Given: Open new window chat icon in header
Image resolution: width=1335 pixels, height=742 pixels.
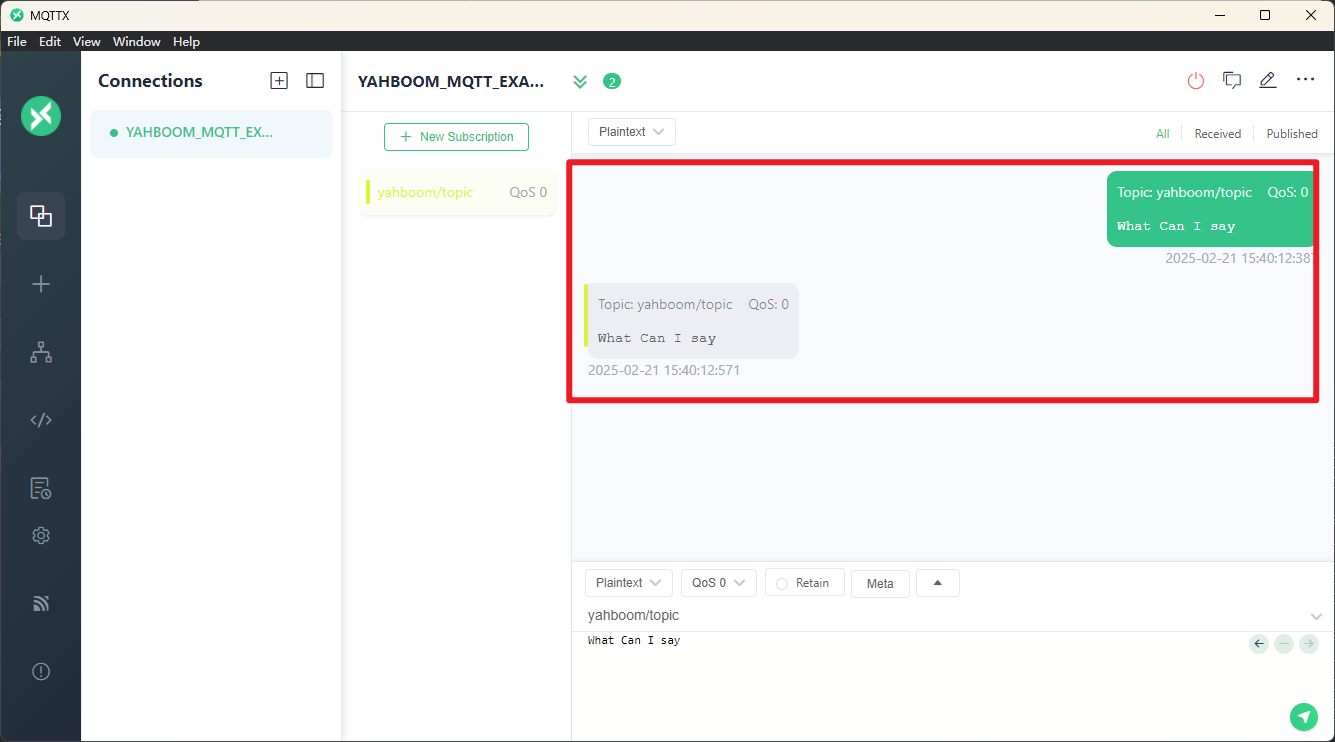Looking at the screenshot, I should coord(1232,81).
